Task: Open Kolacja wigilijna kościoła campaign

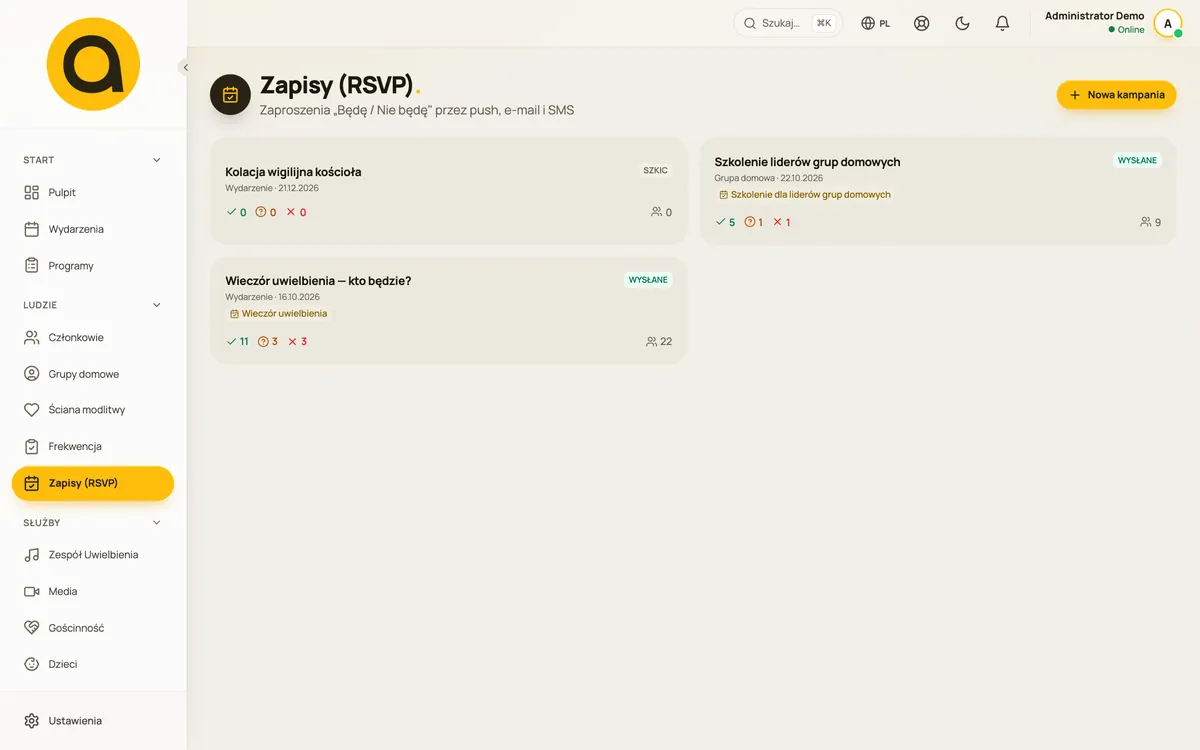Action: tap(449, 191)
